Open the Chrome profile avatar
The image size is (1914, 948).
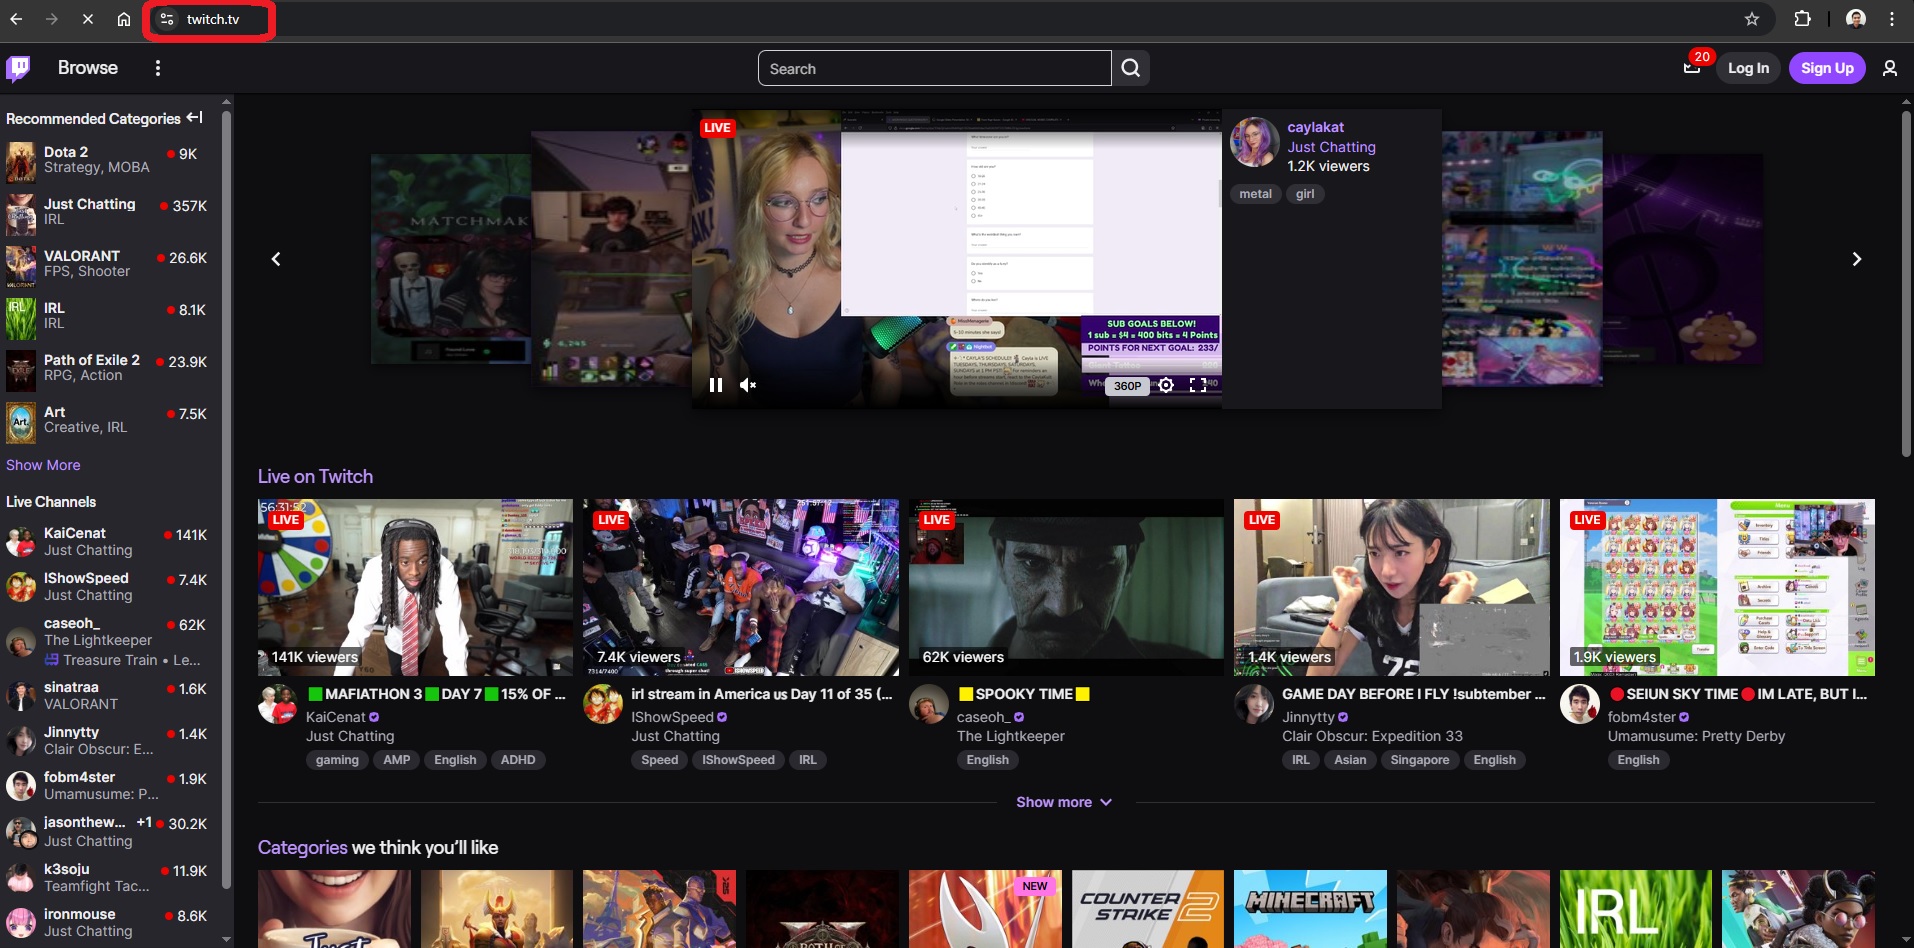coord(1856,19)
